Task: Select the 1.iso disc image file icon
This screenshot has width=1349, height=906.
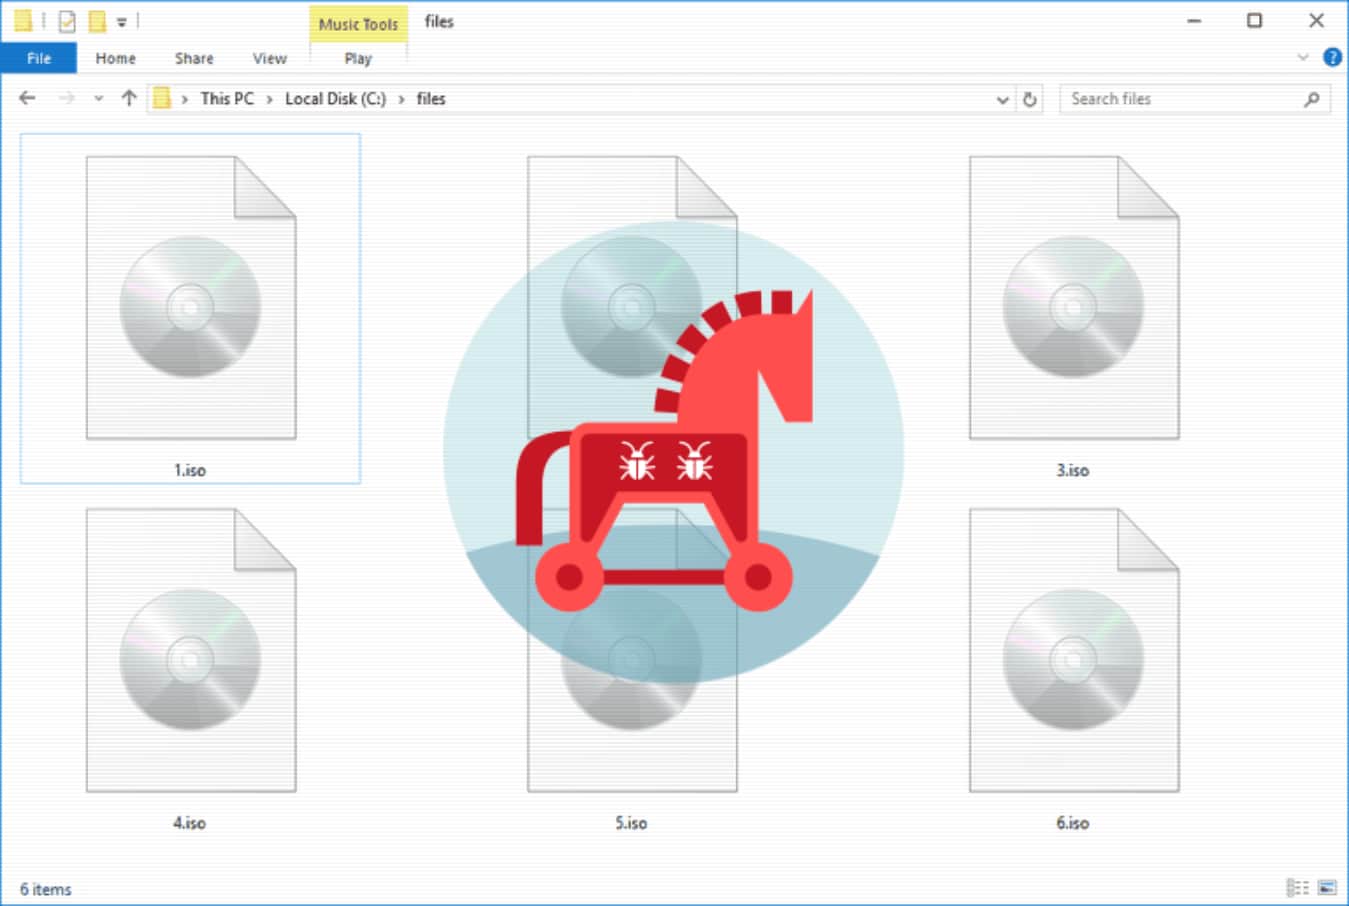Action: 191,297
